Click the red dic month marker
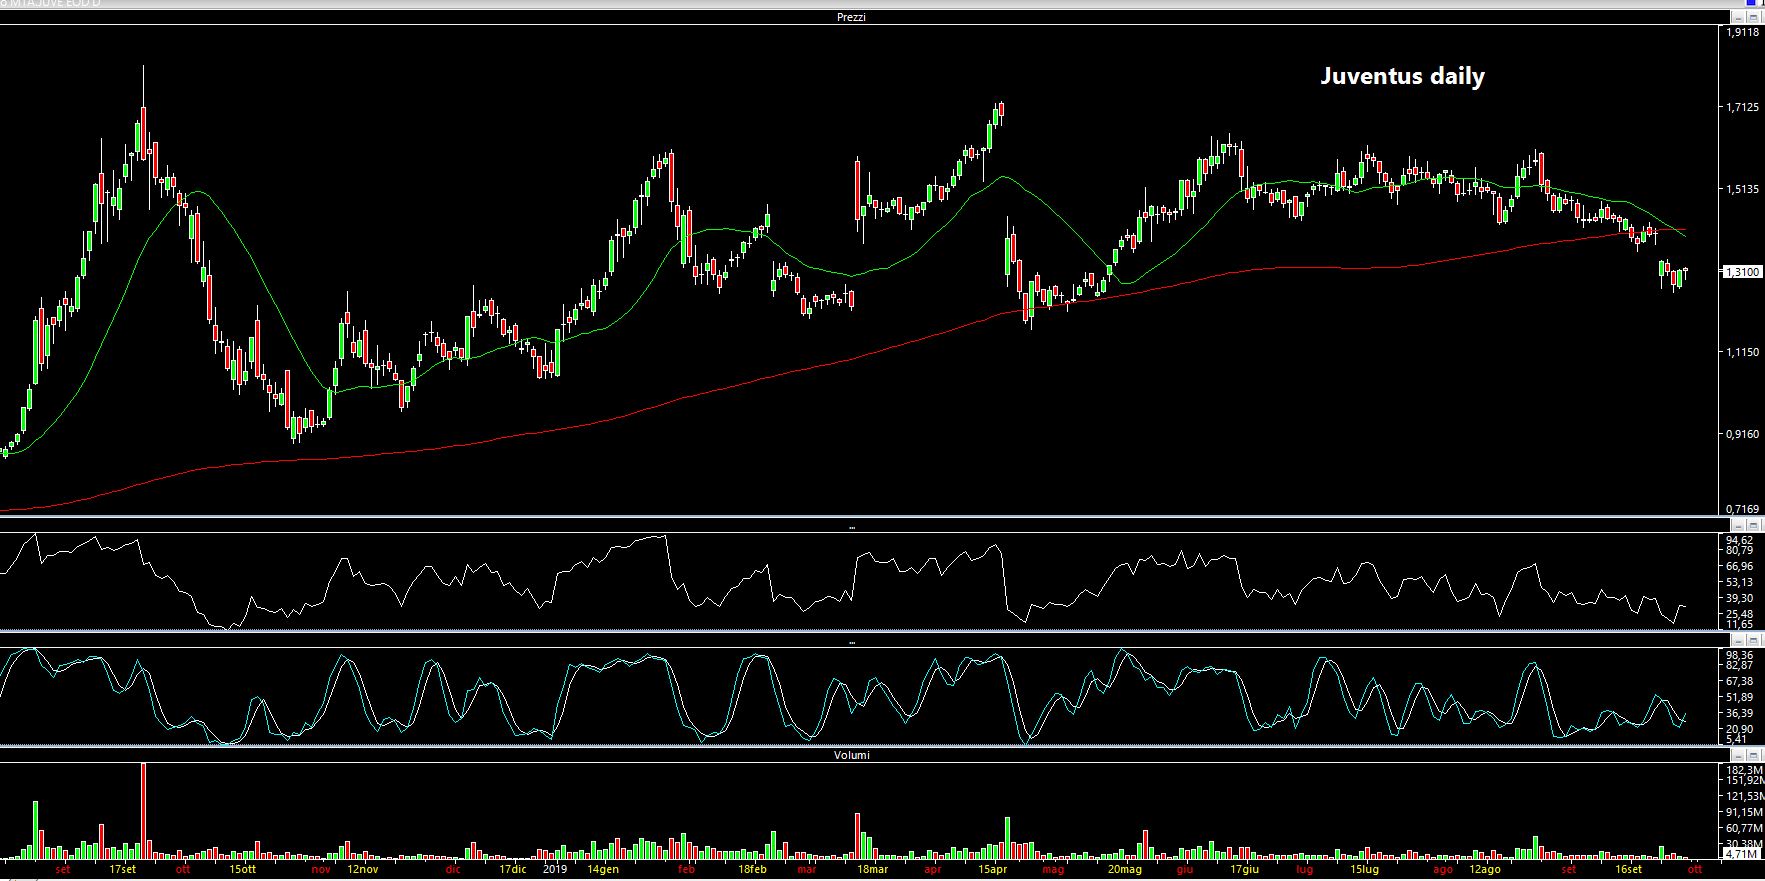Image resolution: width=1765 pixels, height=881 pixels. (x=453, y=869)
